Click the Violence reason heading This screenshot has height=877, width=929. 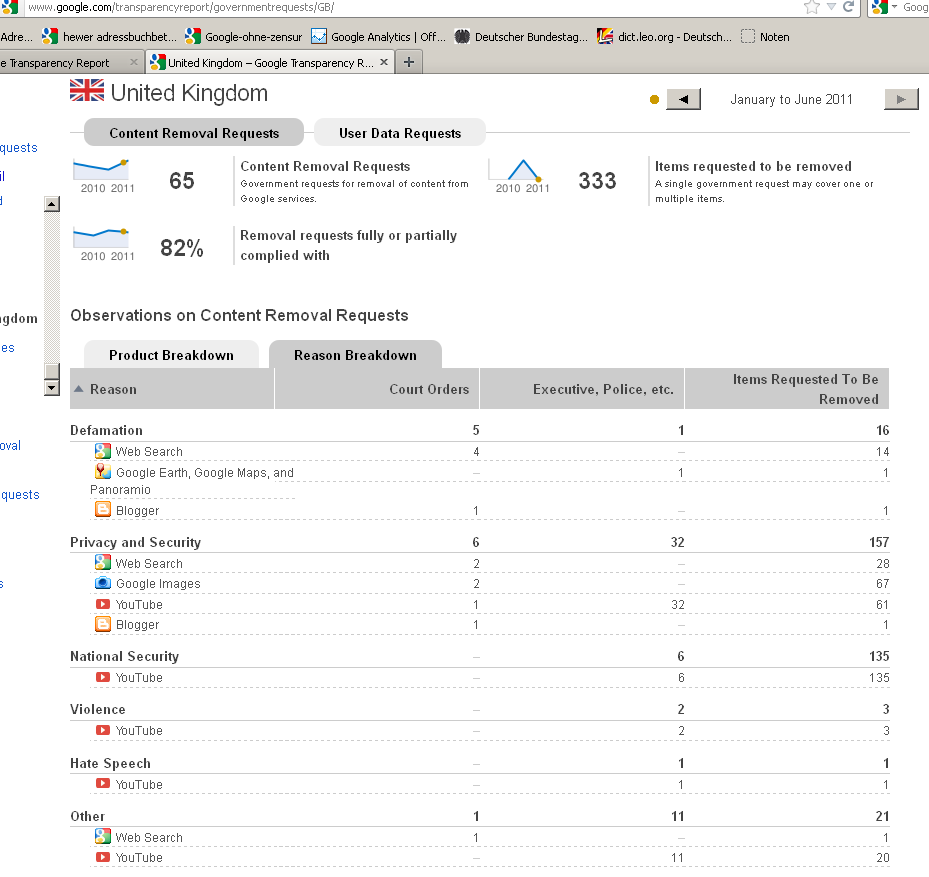coord(98,709)
